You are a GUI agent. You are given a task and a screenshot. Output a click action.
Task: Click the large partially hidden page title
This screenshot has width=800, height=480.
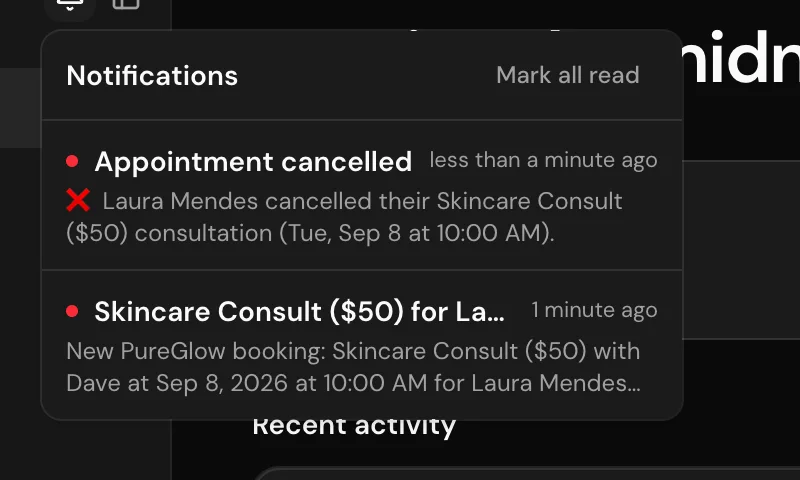pos(741,57)
